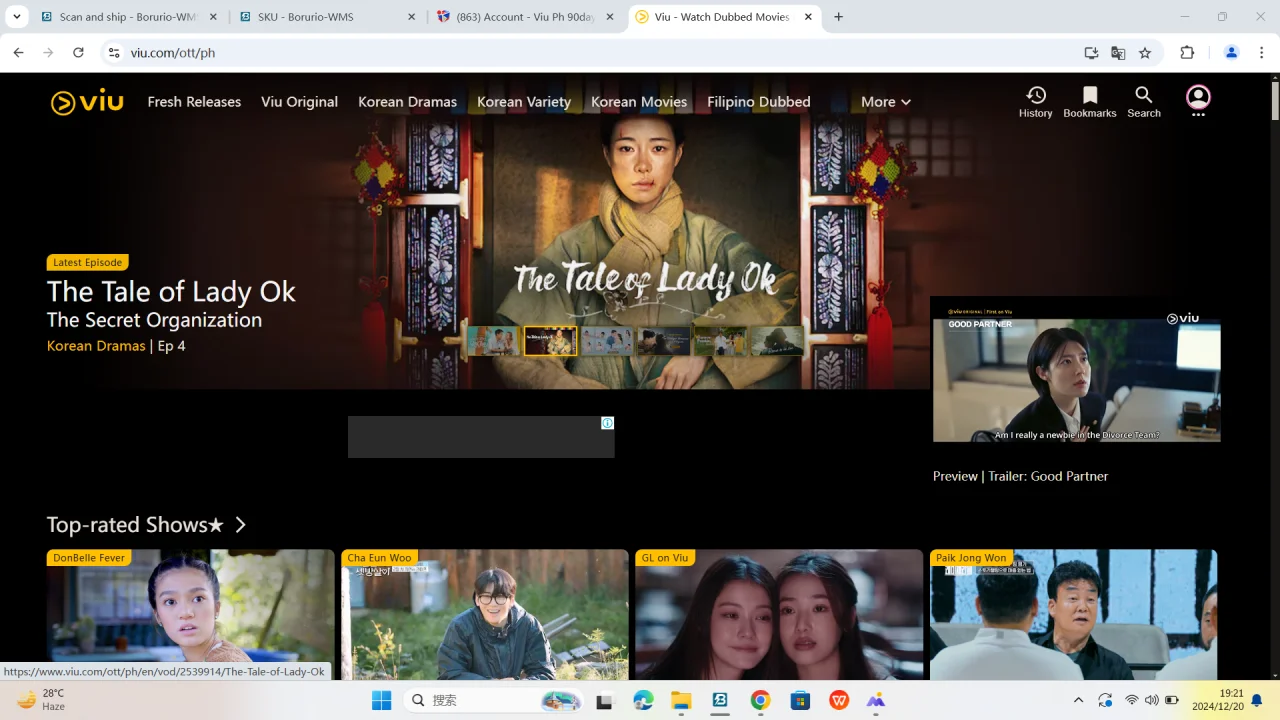Screen dimensions: 1280x720
Task: Open Google Chrome from taskbar
Action: (760, 700)
